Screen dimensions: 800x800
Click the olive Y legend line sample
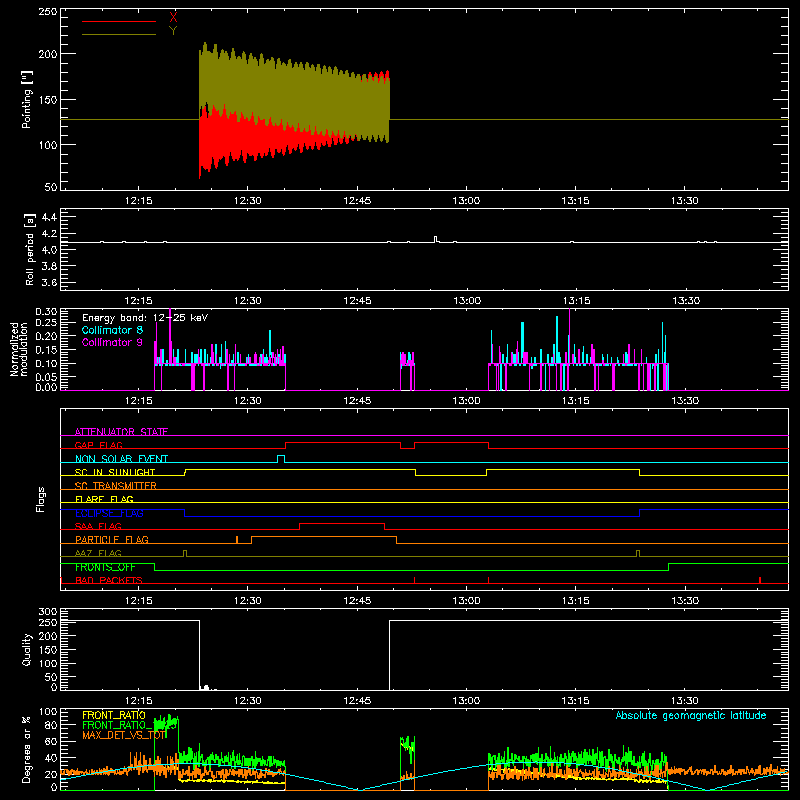[119, 34]
